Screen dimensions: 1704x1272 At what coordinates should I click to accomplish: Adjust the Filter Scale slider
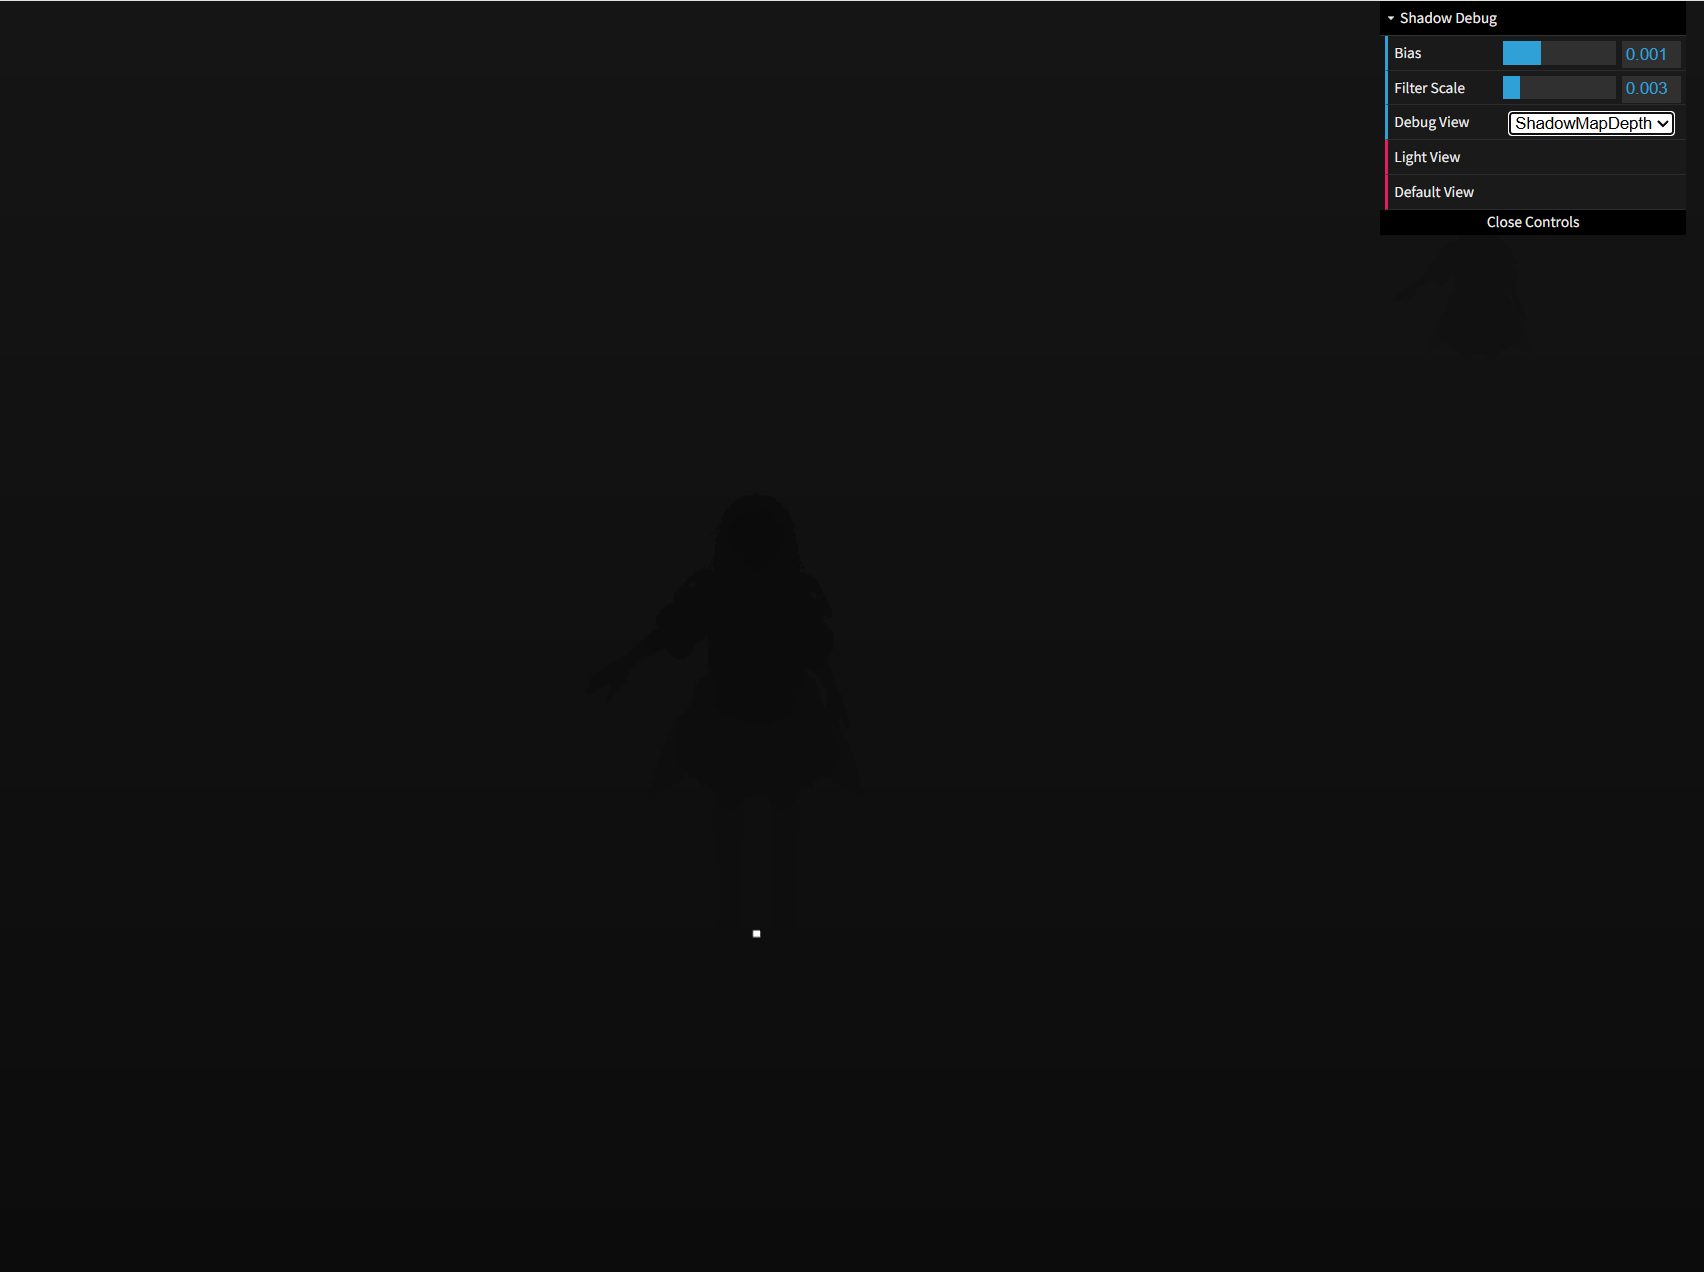[1559, 88]
